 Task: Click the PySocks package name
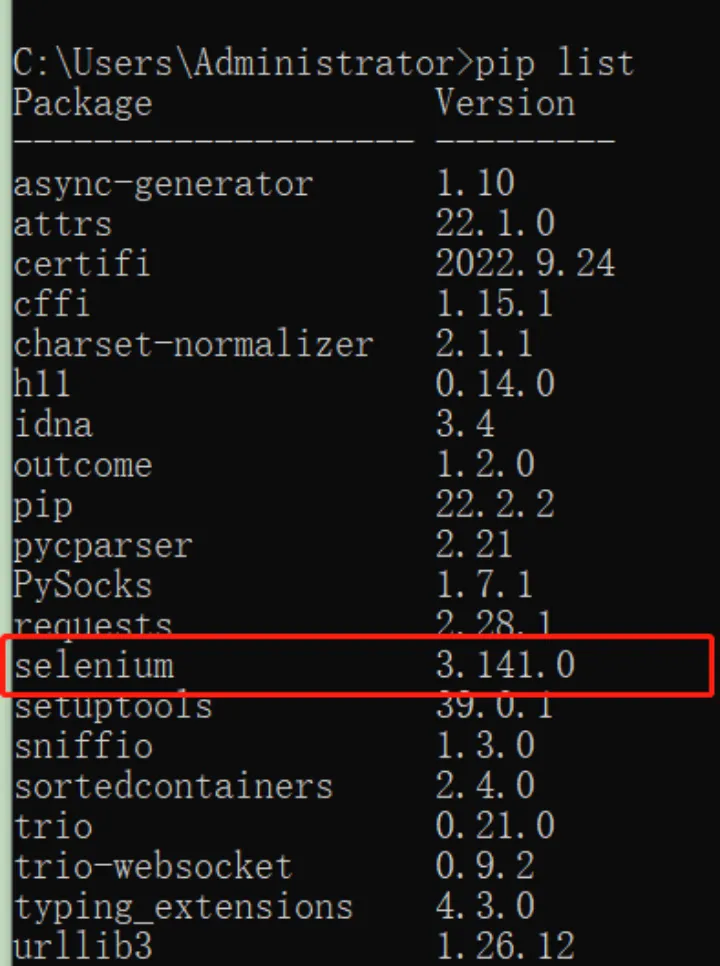83,585
